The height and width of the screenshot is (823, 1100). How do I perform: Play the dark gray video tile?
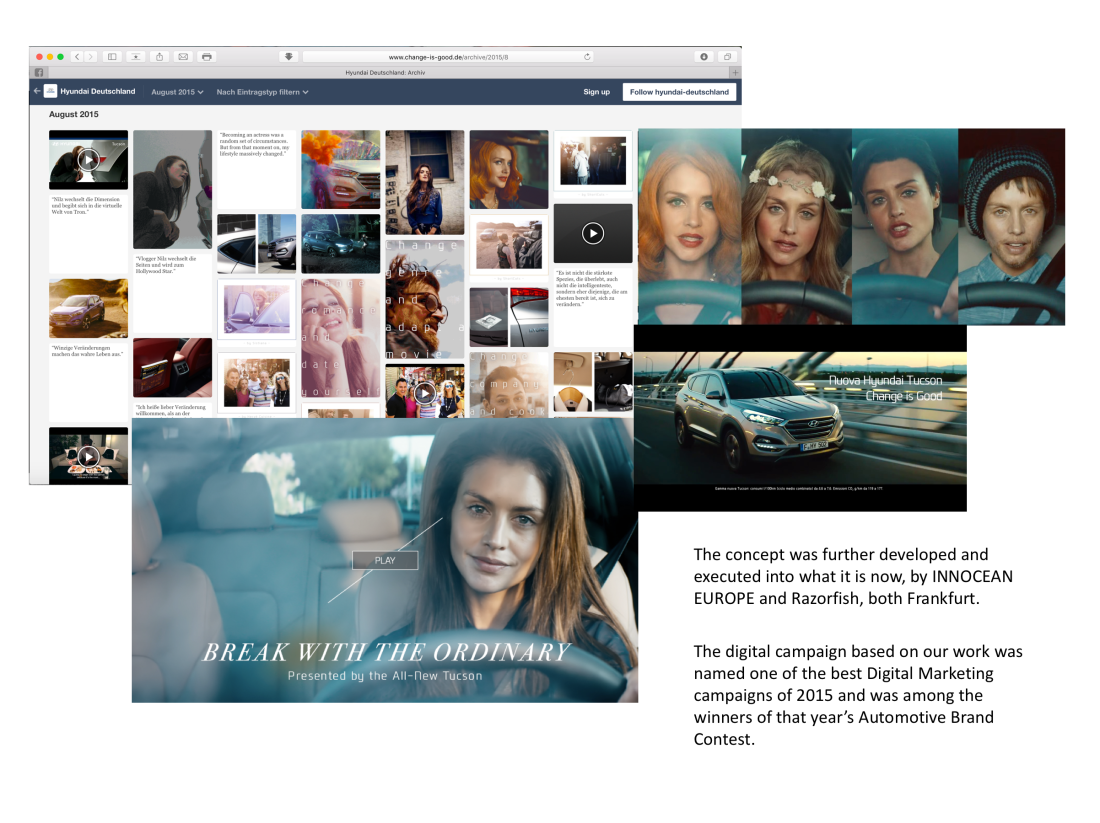(x=593, y=233)
